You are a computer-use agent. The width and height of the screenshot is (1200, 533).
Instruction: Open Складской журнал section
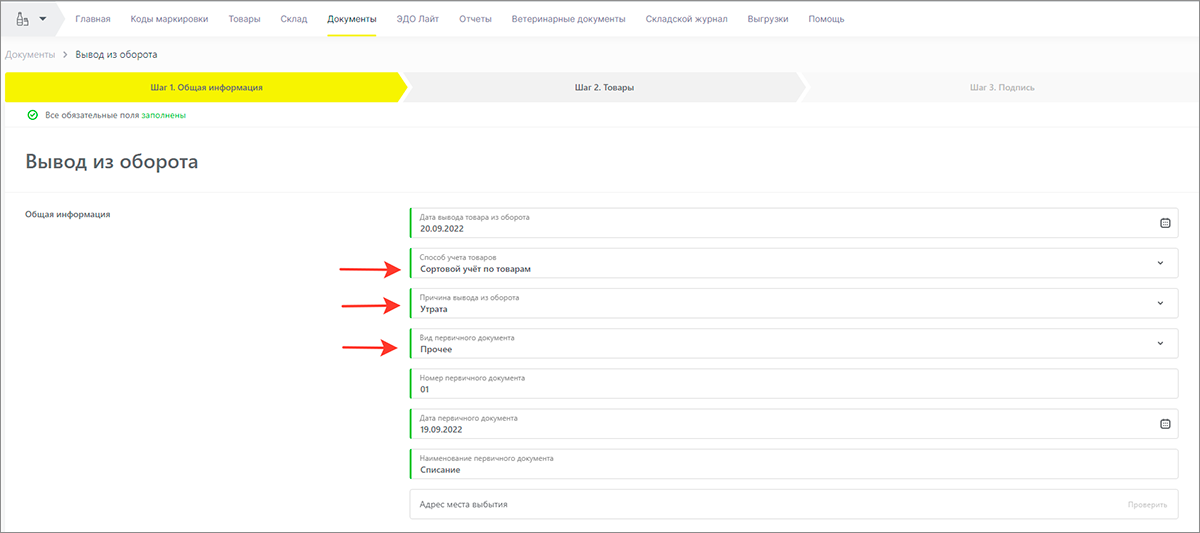687,19
